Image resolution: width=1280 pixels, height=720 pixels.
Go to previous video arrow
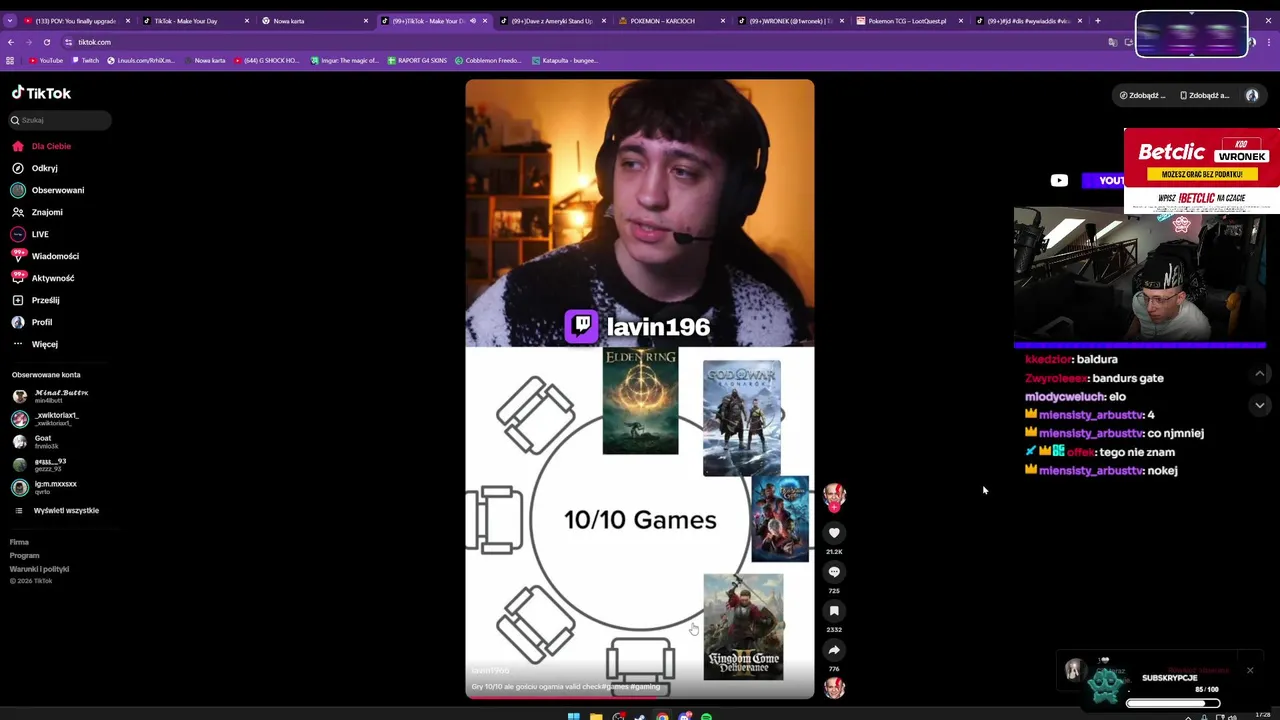1259,373
